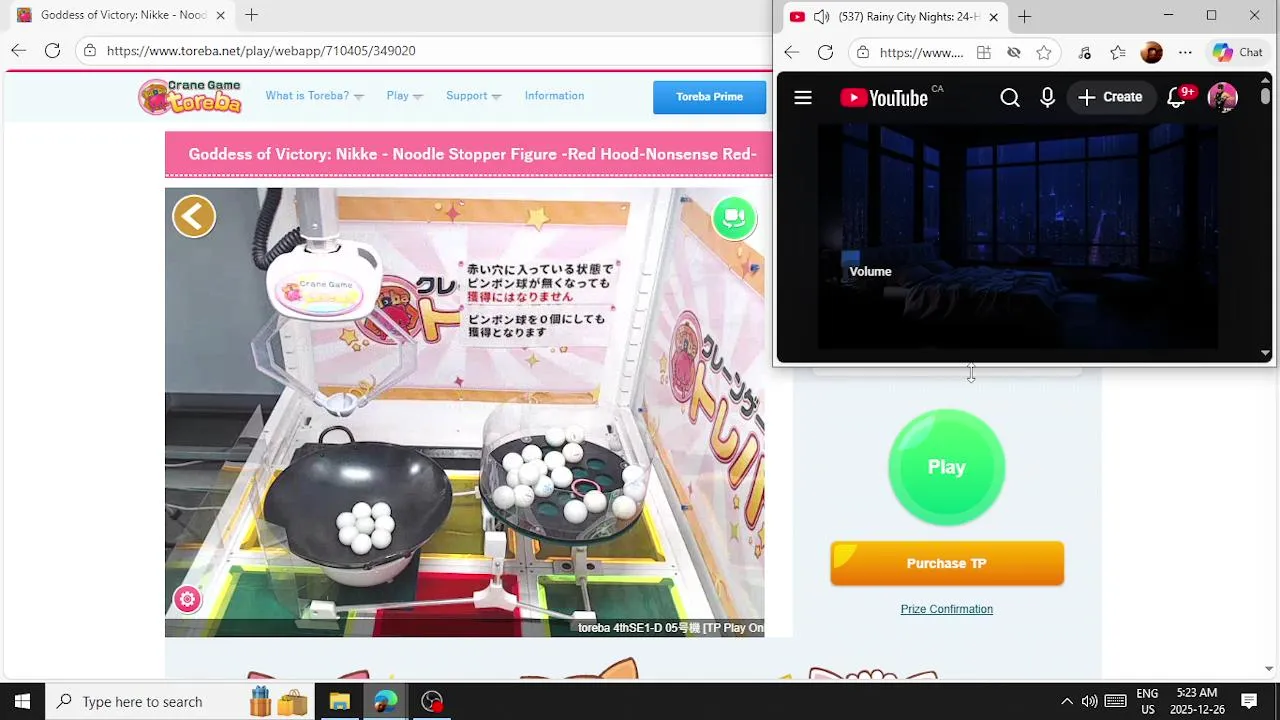Open the Windows Start menu
Image resolution: width=1280 pixels, height=720 pixels.
tap(22, 701)
